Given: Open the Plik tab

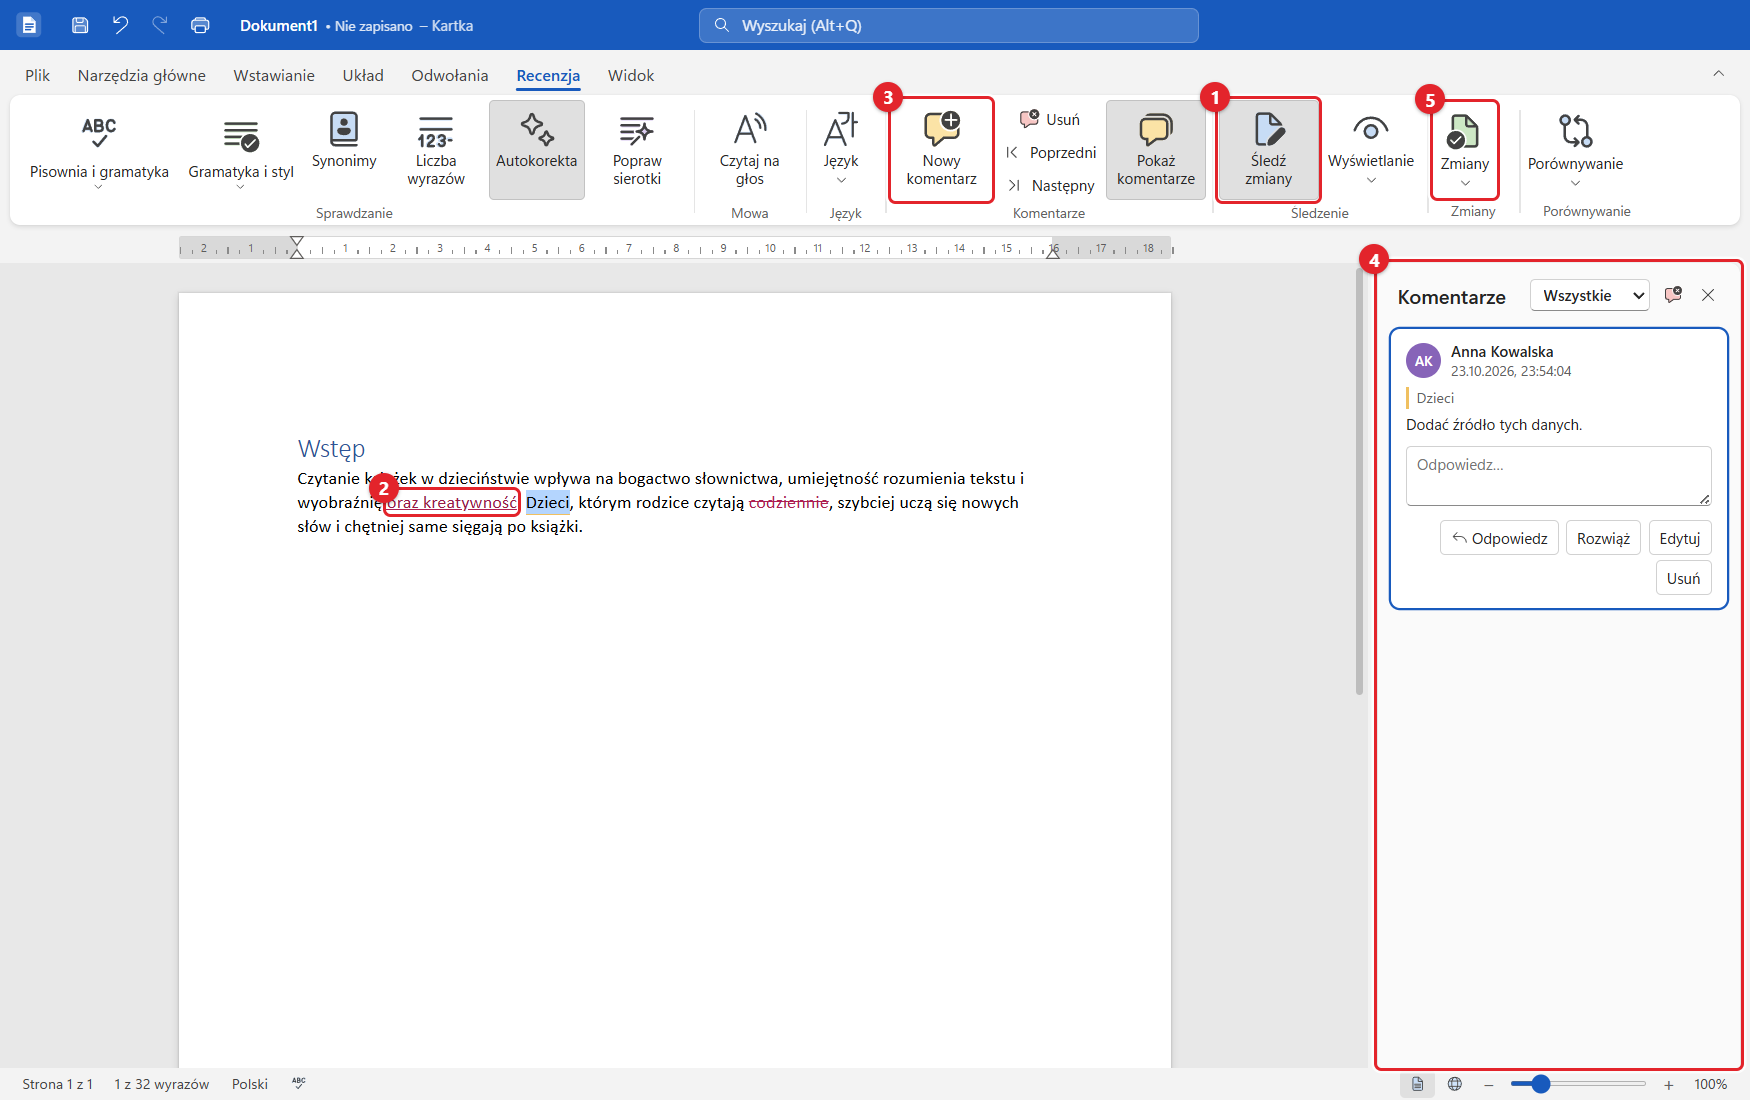Looking at the screenshot, I should (37, 75).
